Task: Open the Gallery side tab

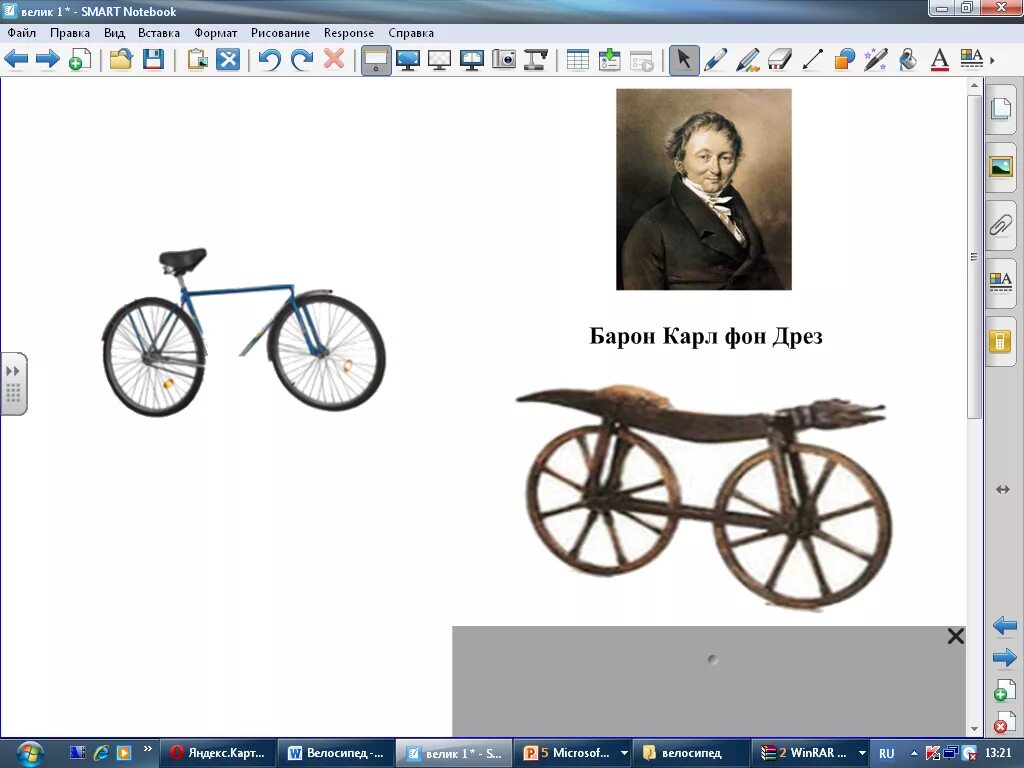Action: point(1000,167)
